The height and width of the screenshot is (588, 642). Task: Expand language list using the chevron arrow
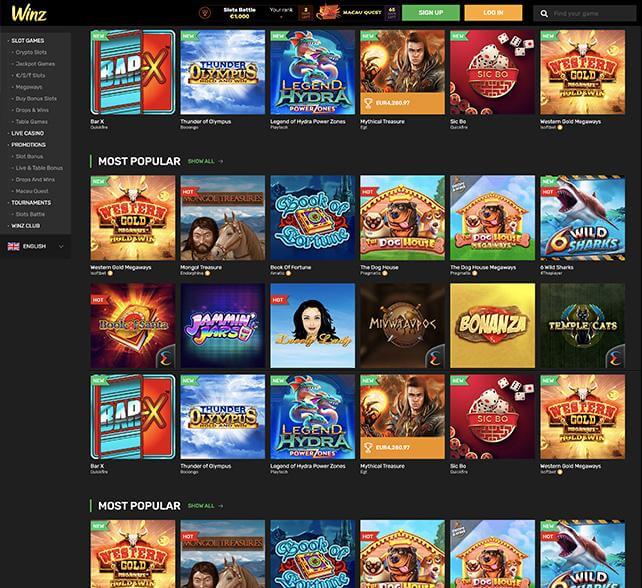coord(61,247)
